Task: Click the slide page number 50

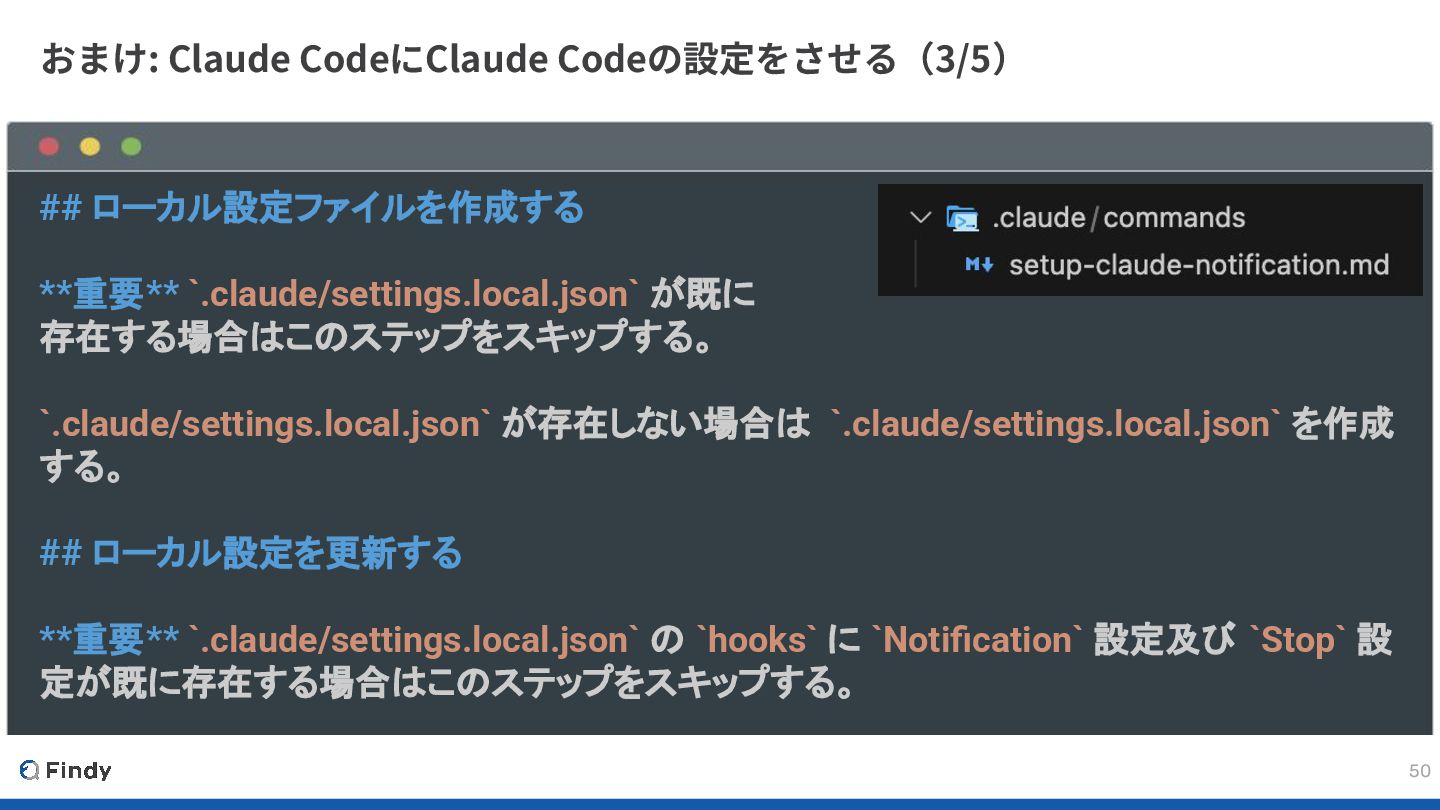Action: (1419, 771)
